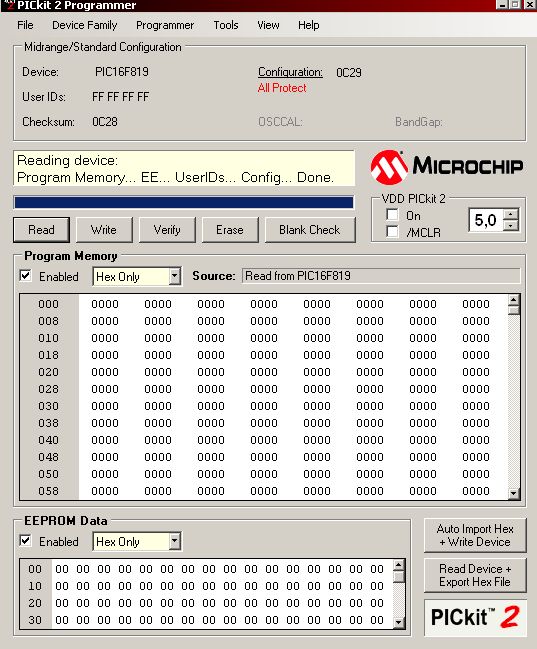
Task: Click the Source field Read from PIC16F819
Action: pos(381,276)
